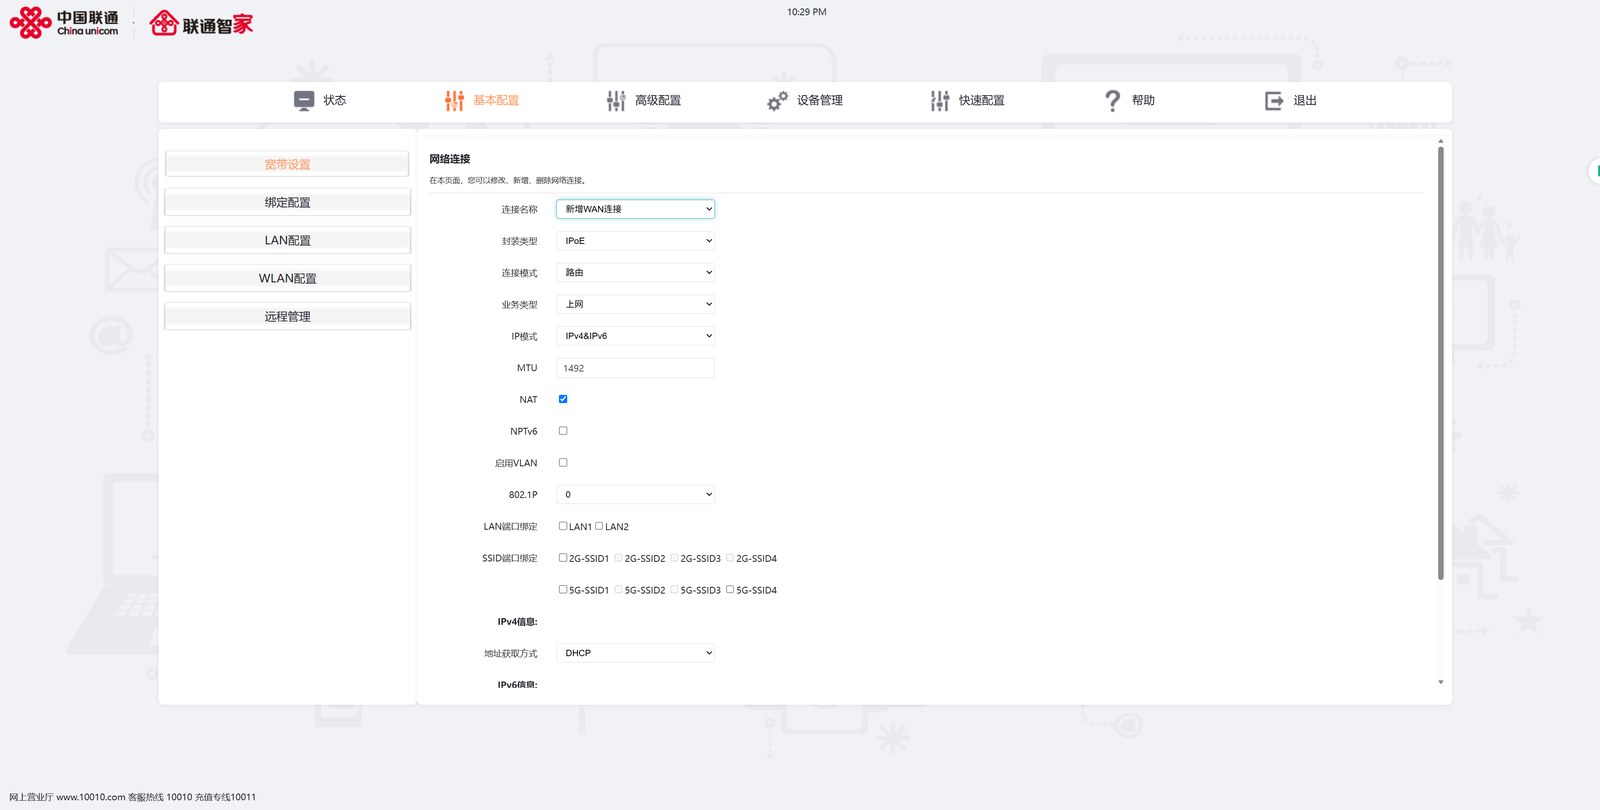Click the 退出 logout icon
1600x810 pixels.
click(1274, 100)
